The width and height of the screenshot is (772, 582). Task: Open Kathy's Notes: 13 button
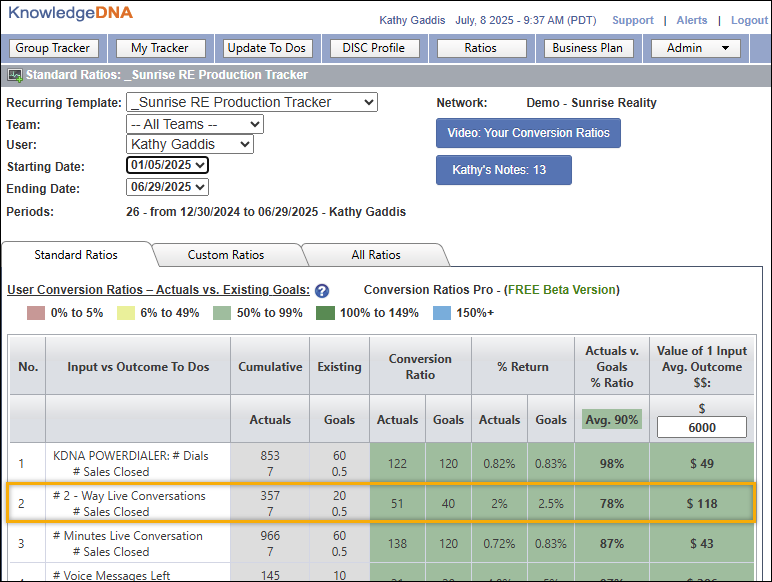[x=503, y=170]
